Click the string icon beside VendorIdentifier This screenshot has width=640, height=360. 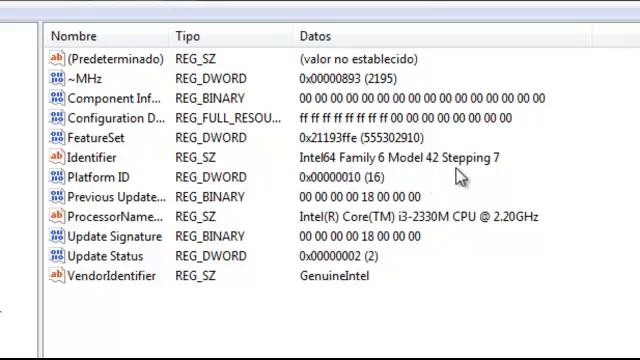point(57,275)
